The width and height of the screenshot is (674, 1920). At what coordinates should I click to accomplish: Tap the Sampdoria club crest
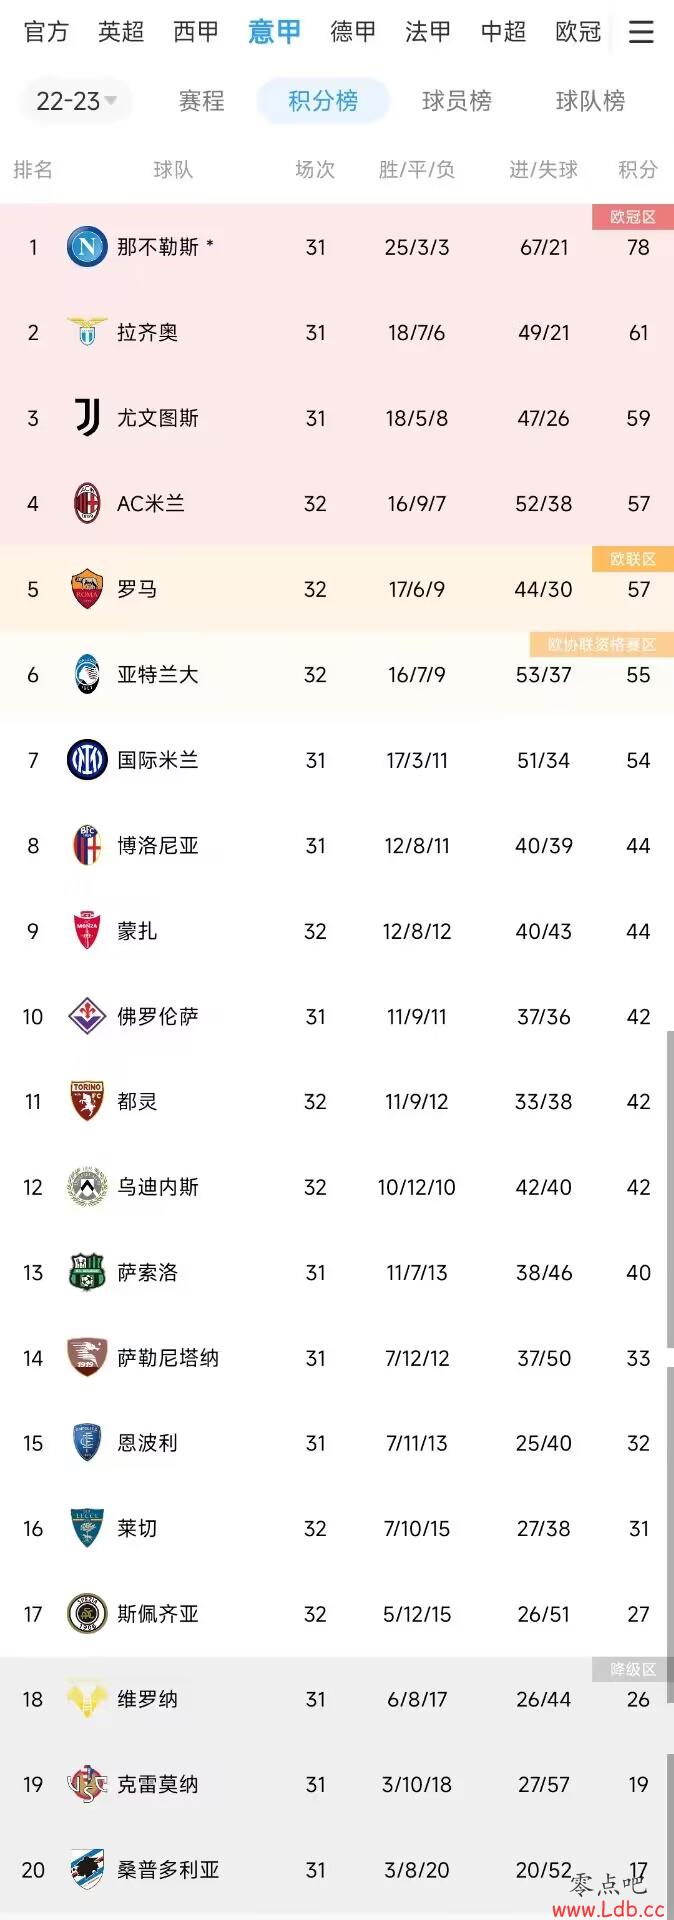pyautogui.click(x=87, y=1870)
